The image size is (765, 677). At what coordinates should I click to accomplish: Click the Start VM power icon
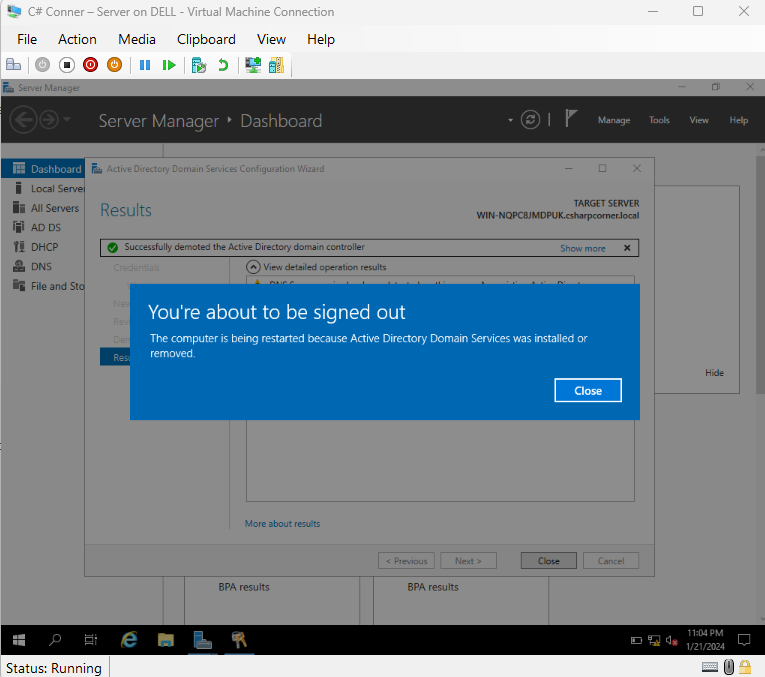point(42,65)
